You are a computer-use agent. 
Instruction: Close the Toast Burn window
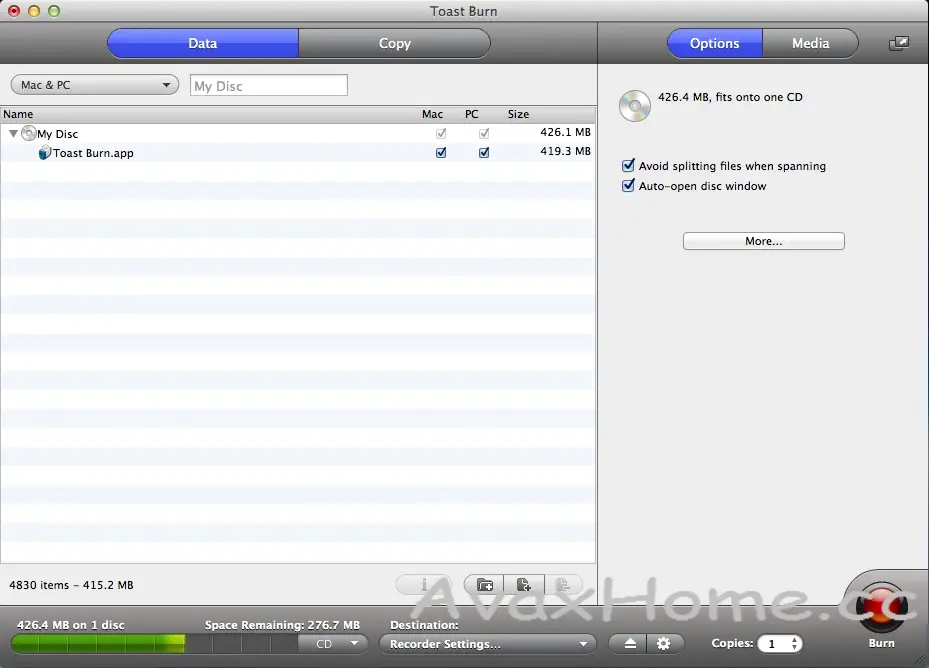[14, 11]
